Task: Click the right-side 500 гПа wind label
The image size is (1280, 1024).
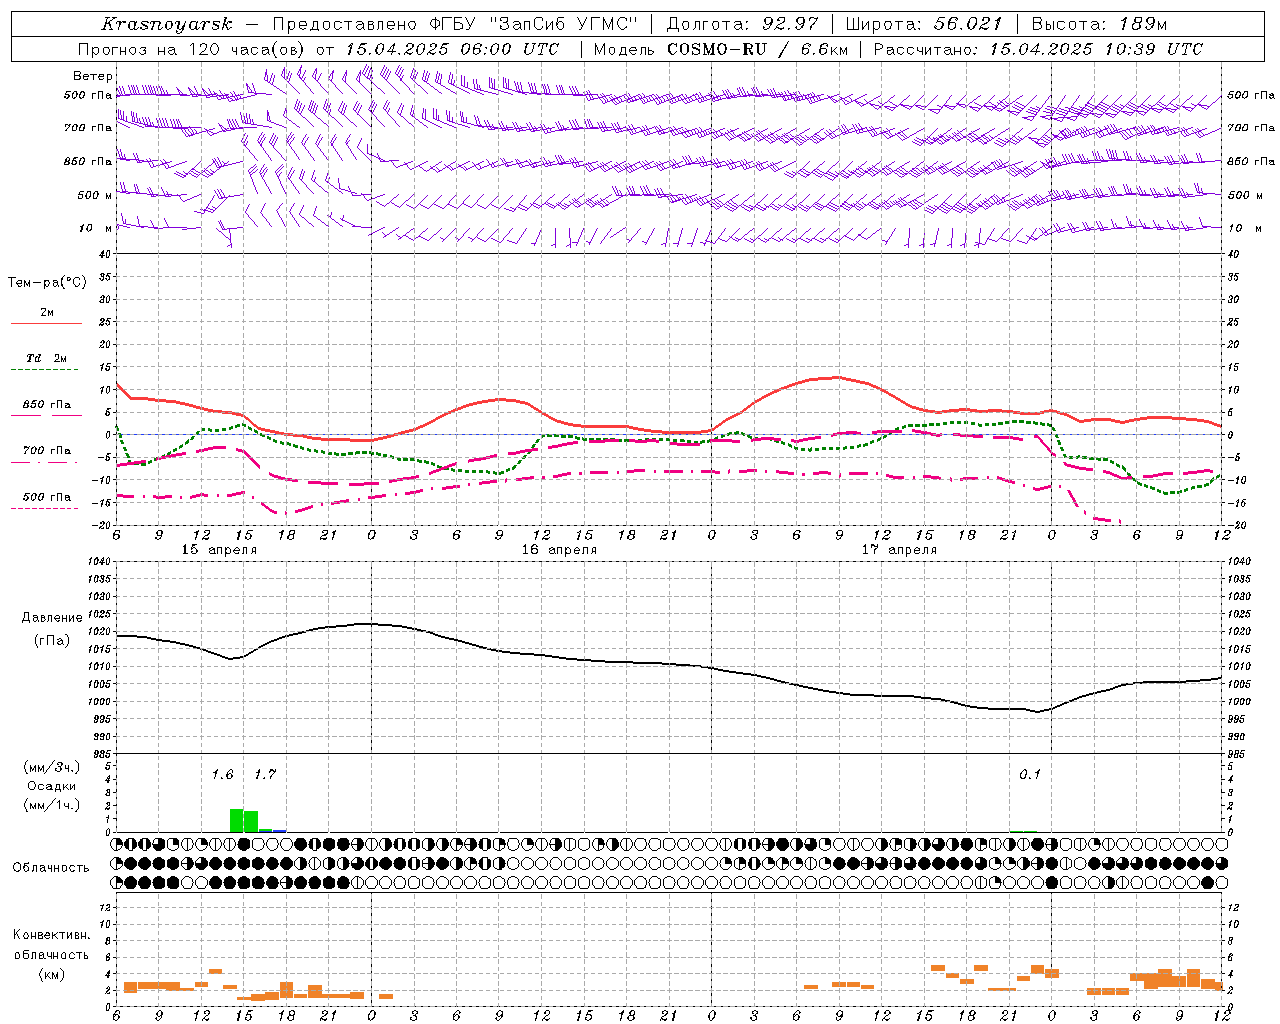Action: coord(1251,95)
